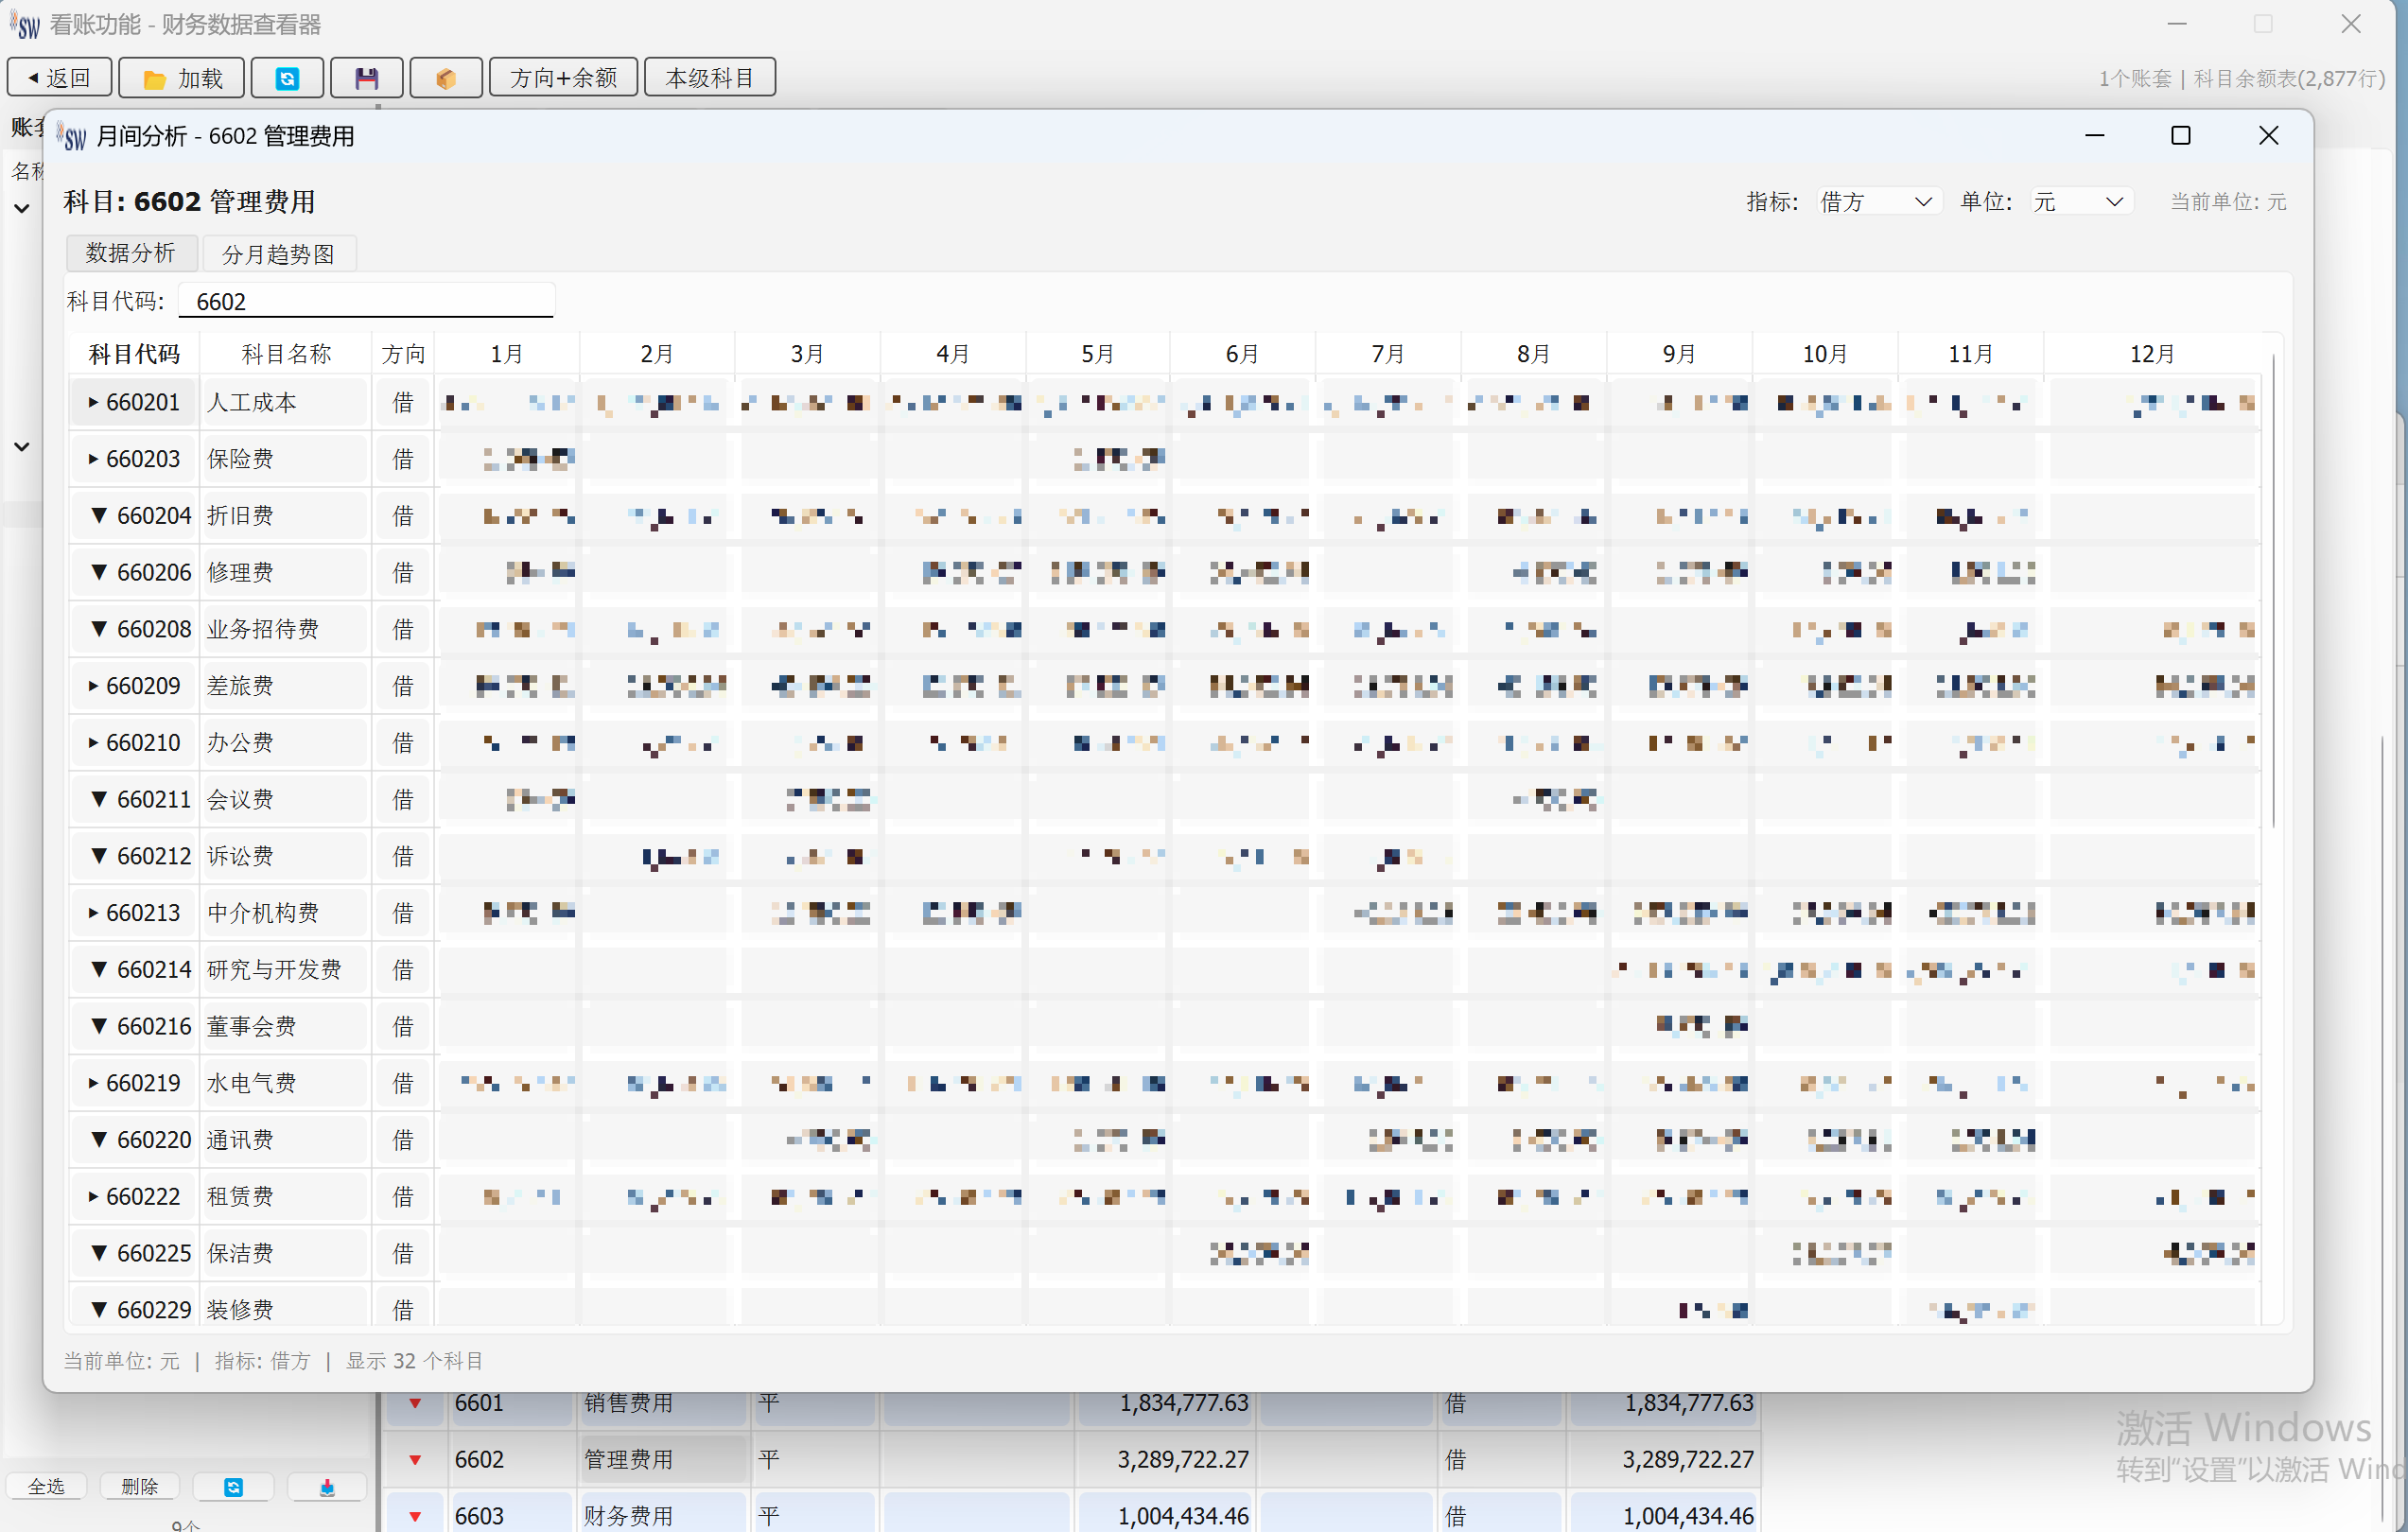Click the 返回 back button
The height and width of the screenshot is (1532, 2408).
pos(60,78)
